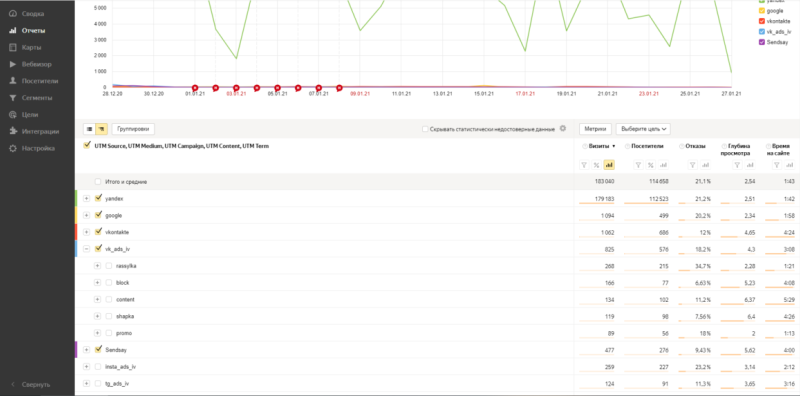Open the Выберите цель dropdown
Screen dimensions: 800x396
[x=643, y=129]
